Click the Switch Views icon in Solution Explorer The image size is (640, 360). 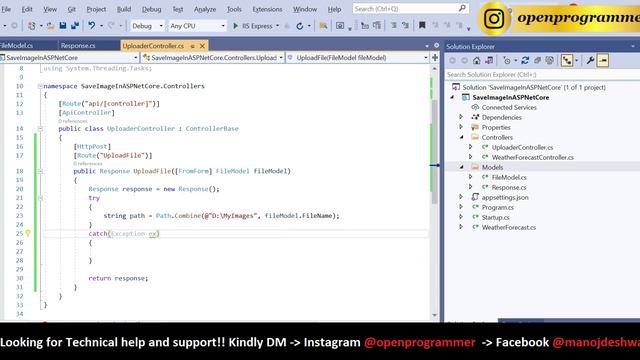(x=489, y=61)
